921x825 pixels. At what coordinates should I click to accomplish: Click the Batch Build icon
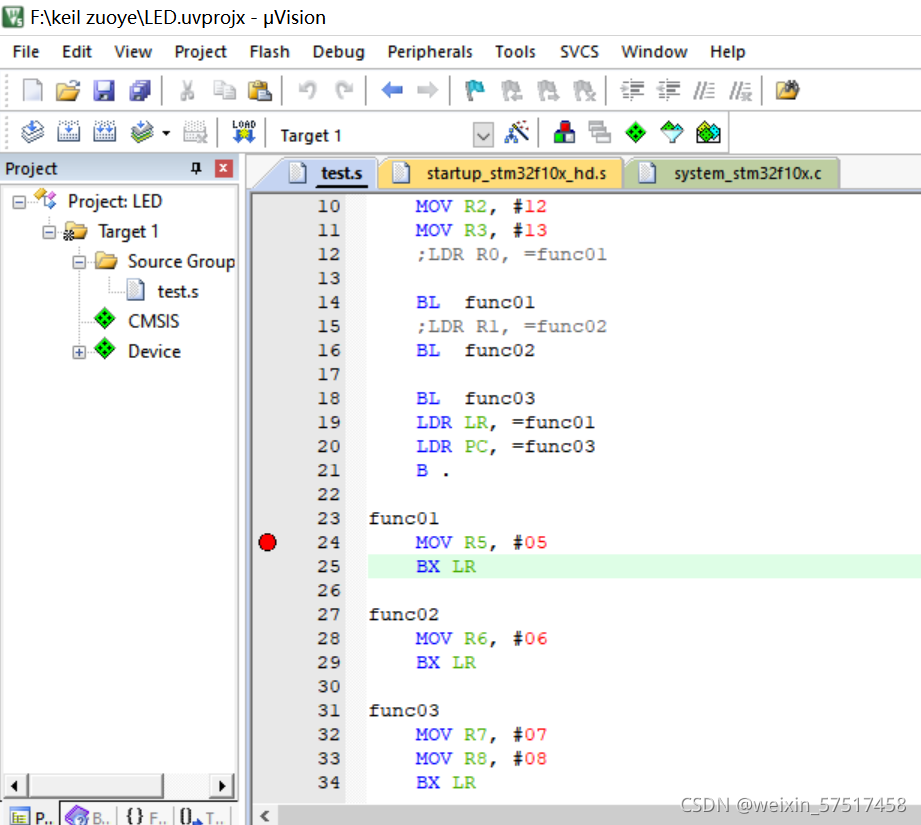click(142, 132)
